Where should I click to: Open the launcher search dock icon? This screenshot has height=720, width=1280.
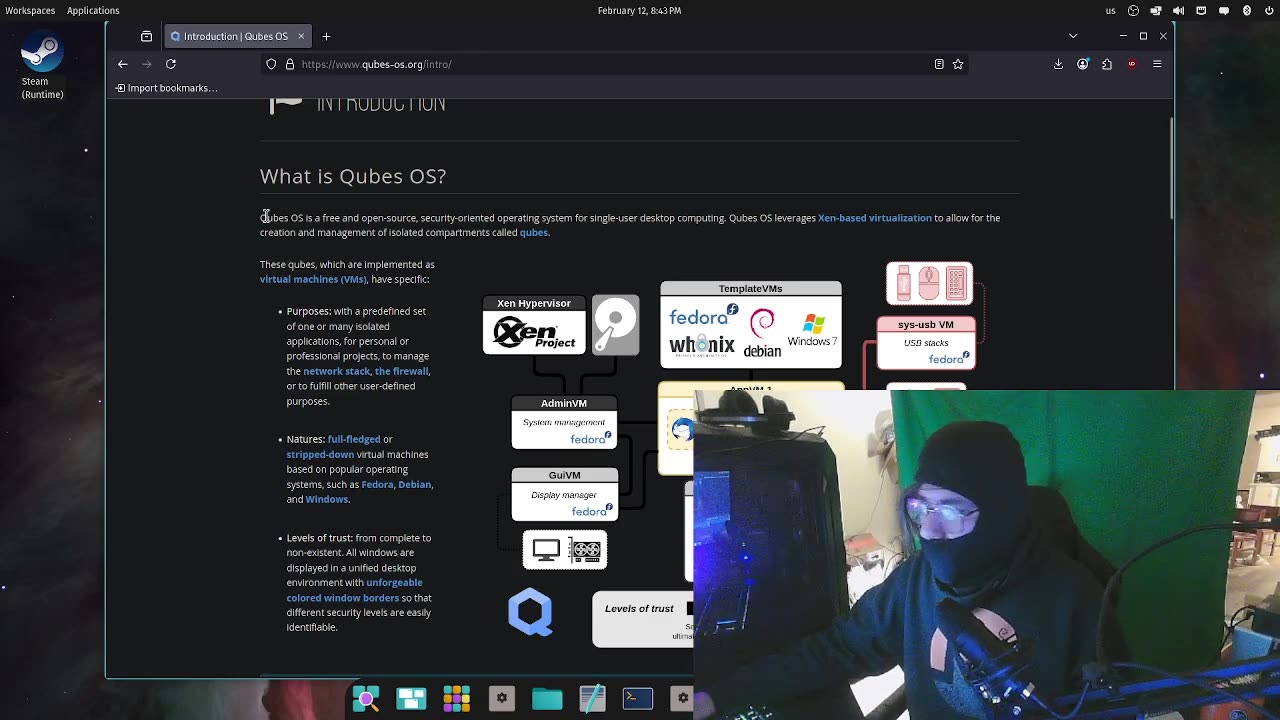[366, 698]
